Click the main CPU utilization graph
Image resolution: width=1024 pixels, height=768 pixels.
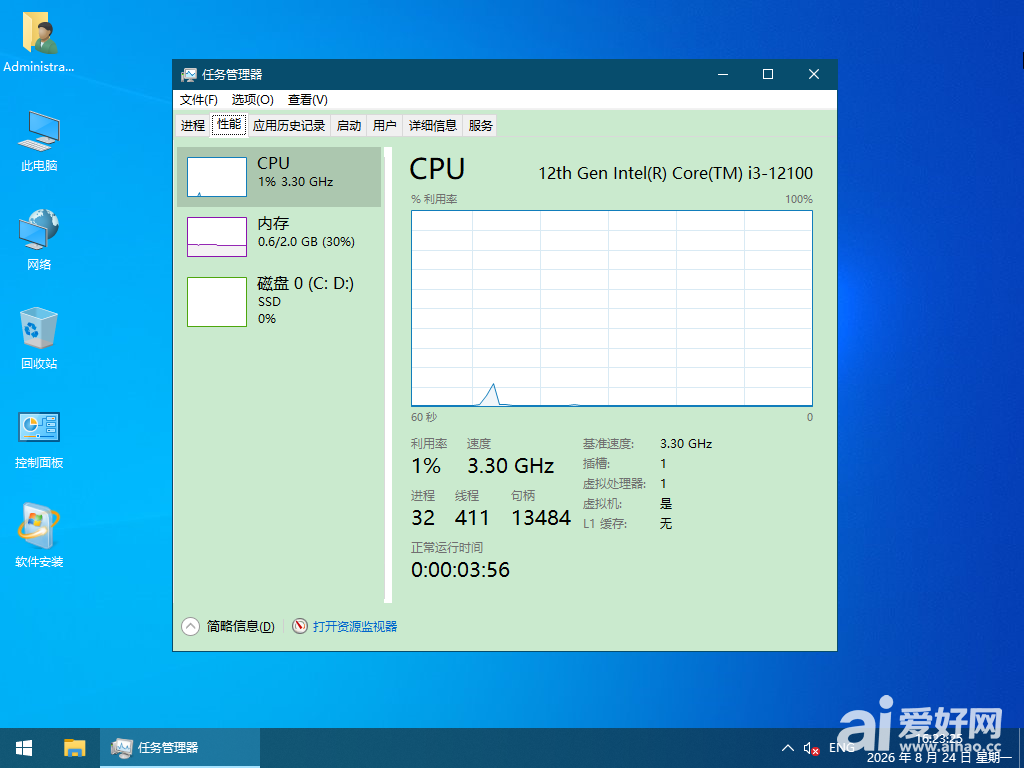point(612,308)
